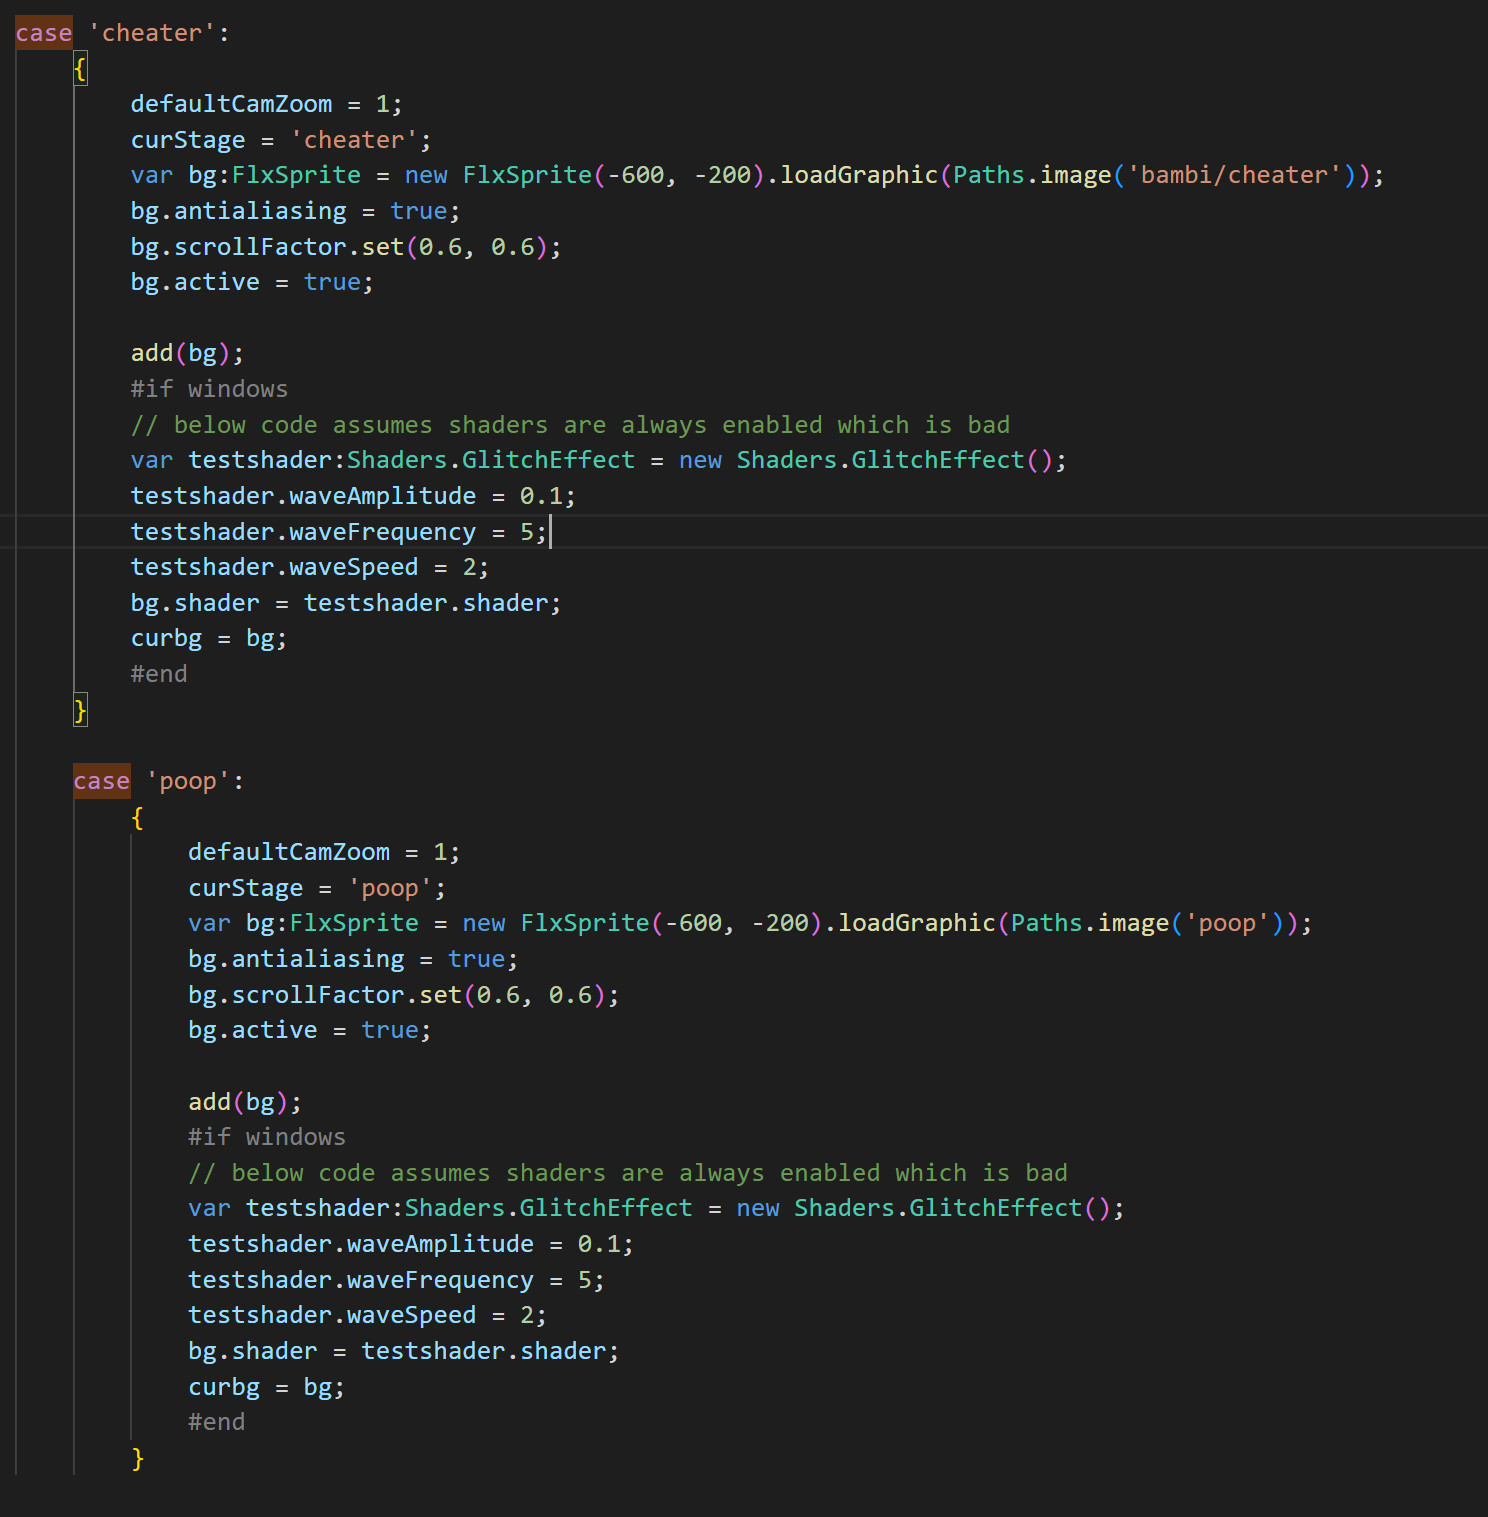Viewport: 1488px width, 1517px height.
Task: Click the closing brace of the poop block
Action: pyautogui.click(x=137, y=1458)
